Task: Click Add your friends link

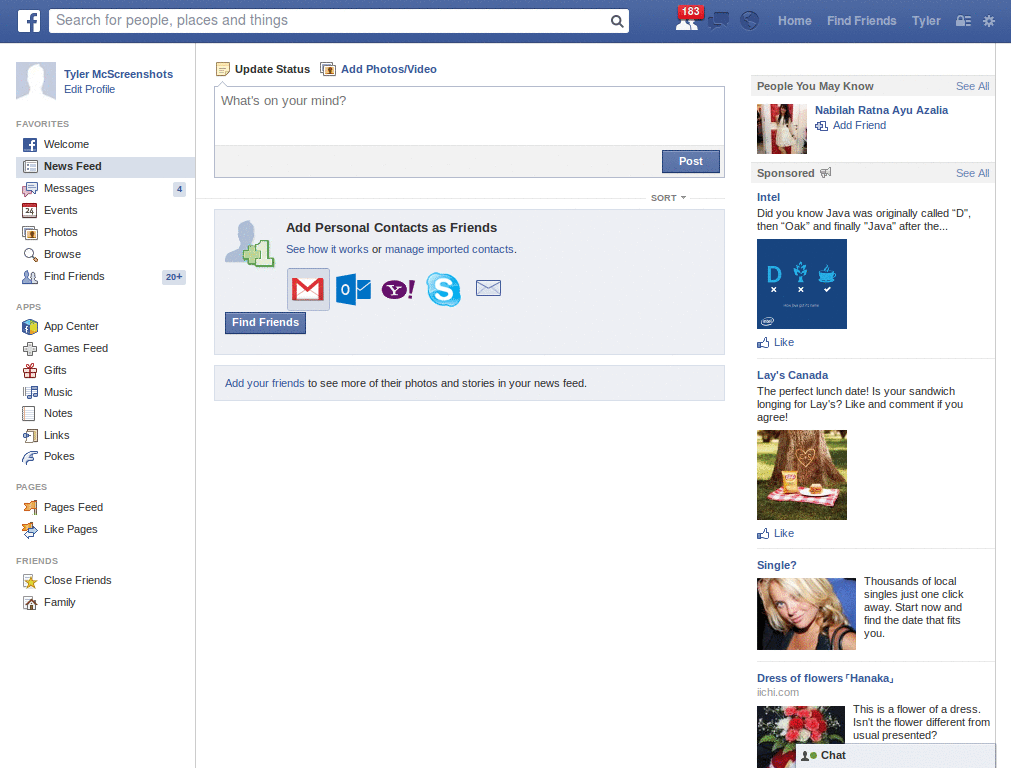Action: [264, 383]
